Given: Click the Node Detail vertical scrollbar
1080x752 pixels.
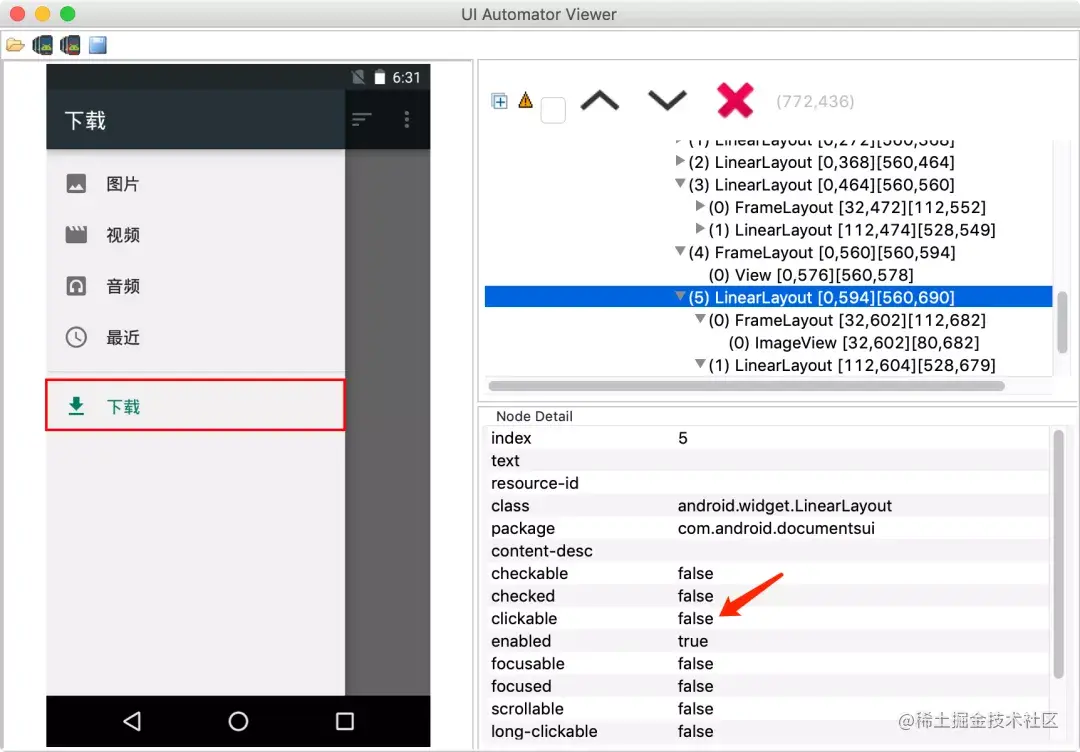Looking at the screenshot, I should pyautogui.click(x=1059, y=554).
